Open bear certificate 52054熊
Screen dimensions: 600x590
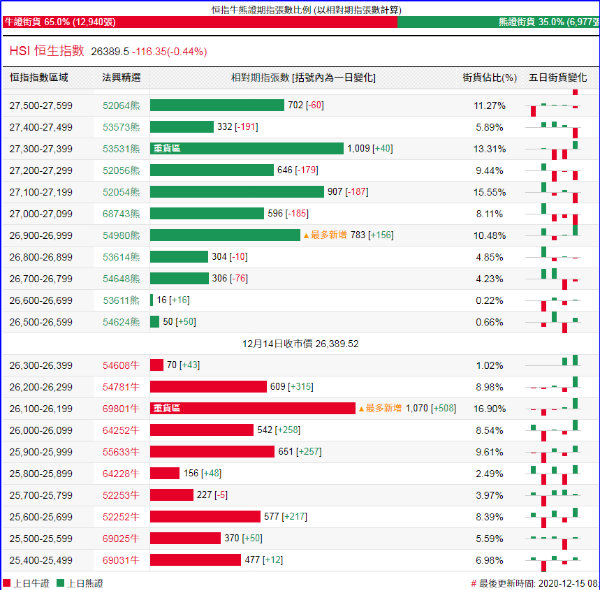tap(121, 192)
